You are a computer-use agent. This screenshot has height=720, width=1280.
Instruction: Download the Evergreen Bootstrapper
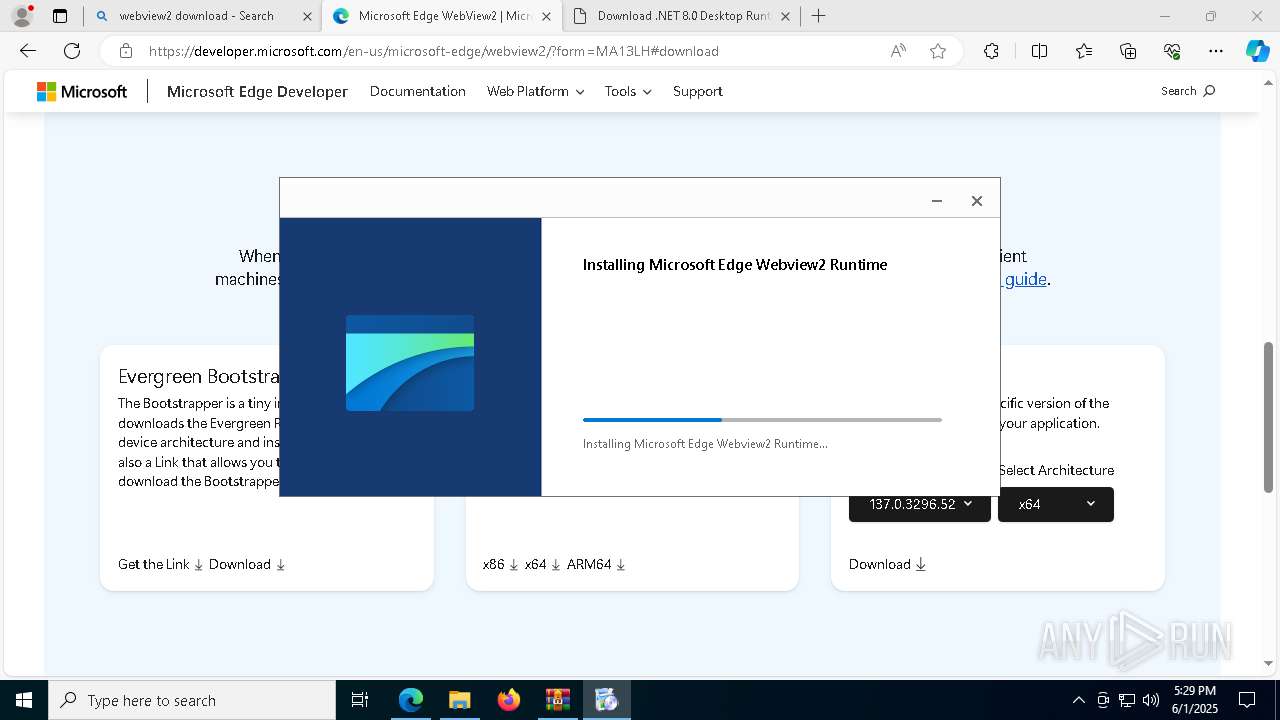click(247, 564)
